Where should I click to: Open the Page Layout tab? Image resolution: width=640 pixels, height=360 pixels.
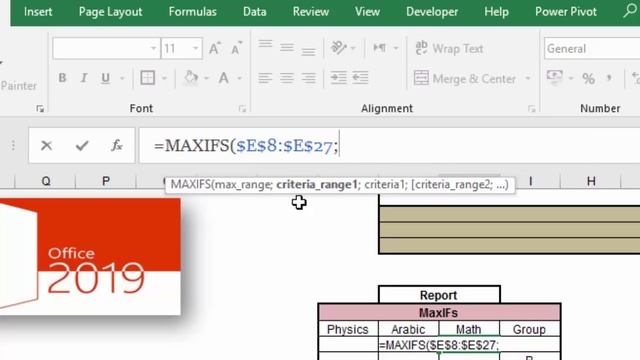coord(110,12)
